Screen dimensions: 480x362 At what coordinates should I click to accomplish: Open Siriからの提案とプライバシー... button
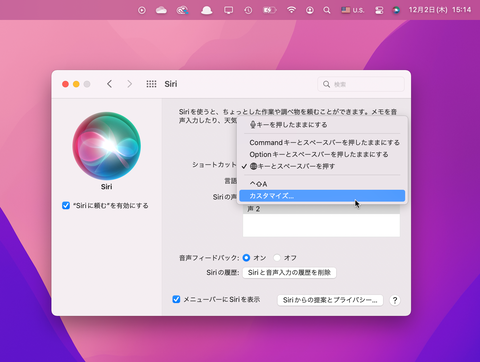click(330, 300)
